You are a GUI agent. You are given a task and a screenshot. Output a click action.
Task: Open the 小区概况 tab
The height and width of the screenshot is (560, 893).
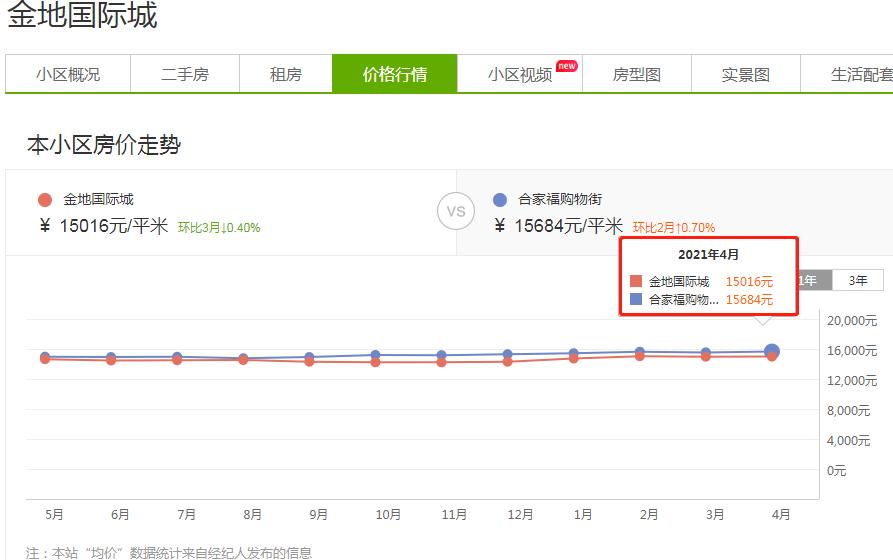point(68,74)
